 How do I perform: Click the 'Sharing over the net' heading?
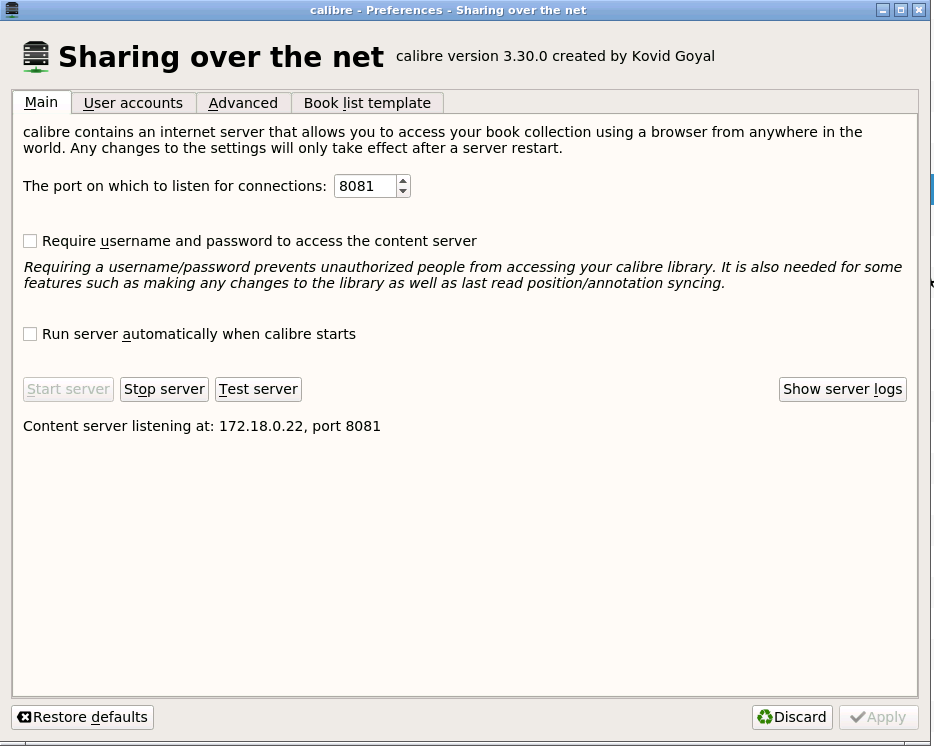pos(221,57)
